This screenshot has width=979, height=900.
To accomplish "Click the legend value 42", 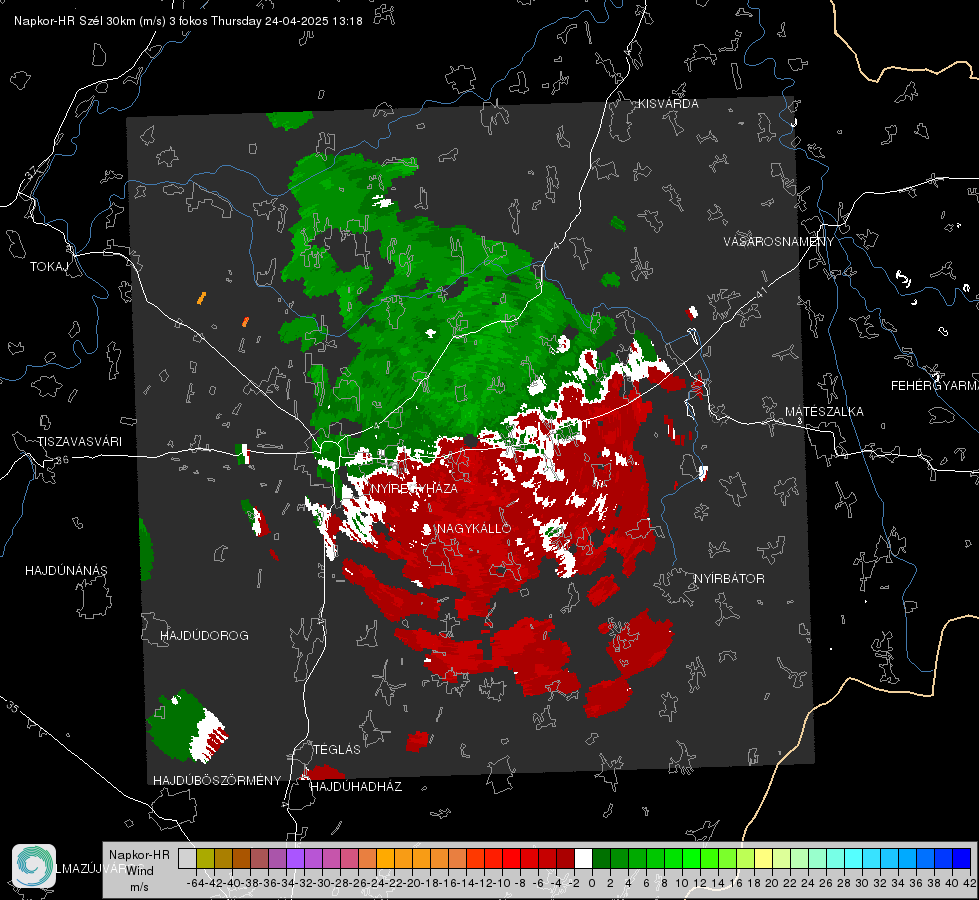I will (x=970, y=883).
